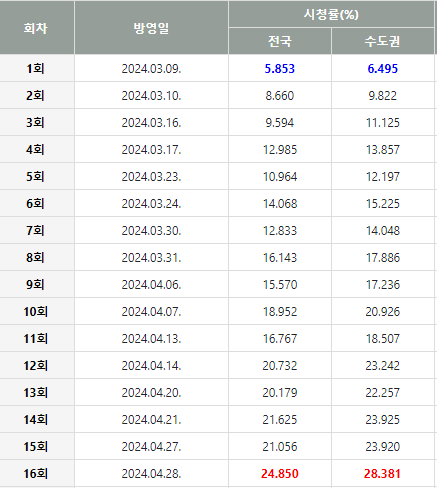437x488 pixels.
Task: Click the rating value 10.964
Action: pos(280,177)
